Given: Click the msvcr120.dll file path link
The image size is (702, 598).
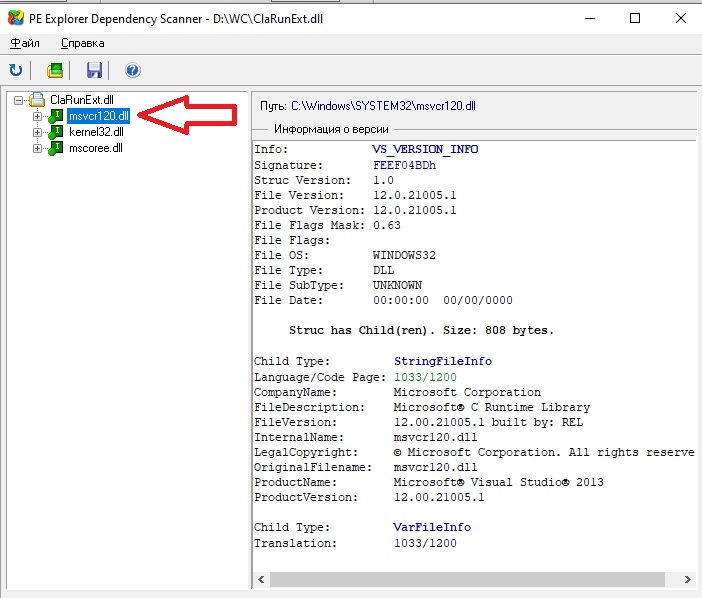Looking at the screenshot, I should point(383,105).
